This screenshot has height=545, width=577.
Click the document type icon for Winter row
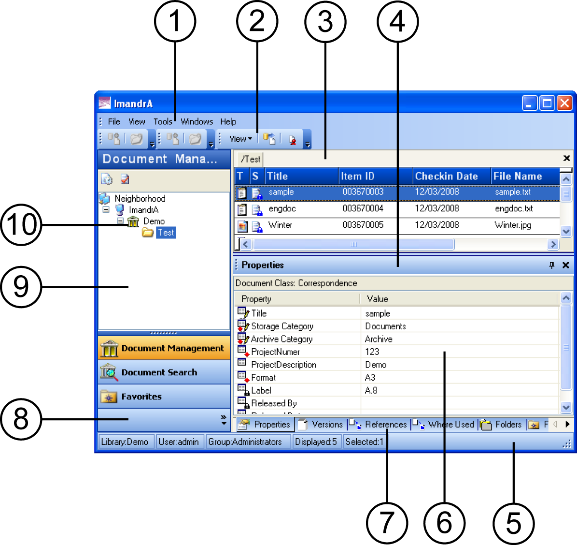tap(242, 226)
